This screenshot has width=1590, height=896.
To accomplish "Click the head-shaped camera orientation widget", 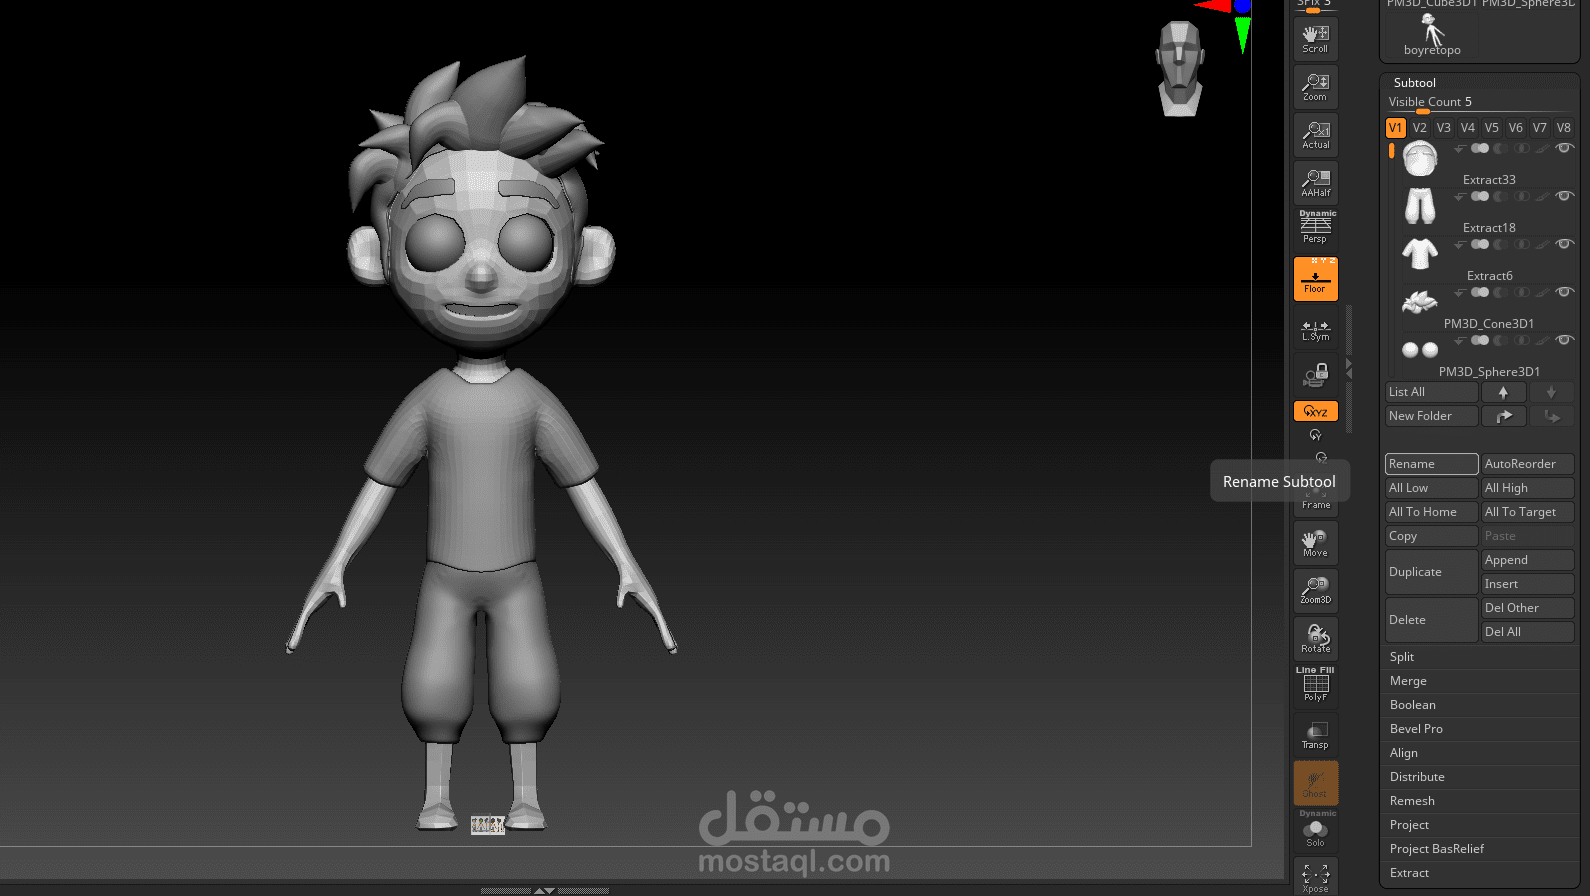I will [x=1180, y=68].
